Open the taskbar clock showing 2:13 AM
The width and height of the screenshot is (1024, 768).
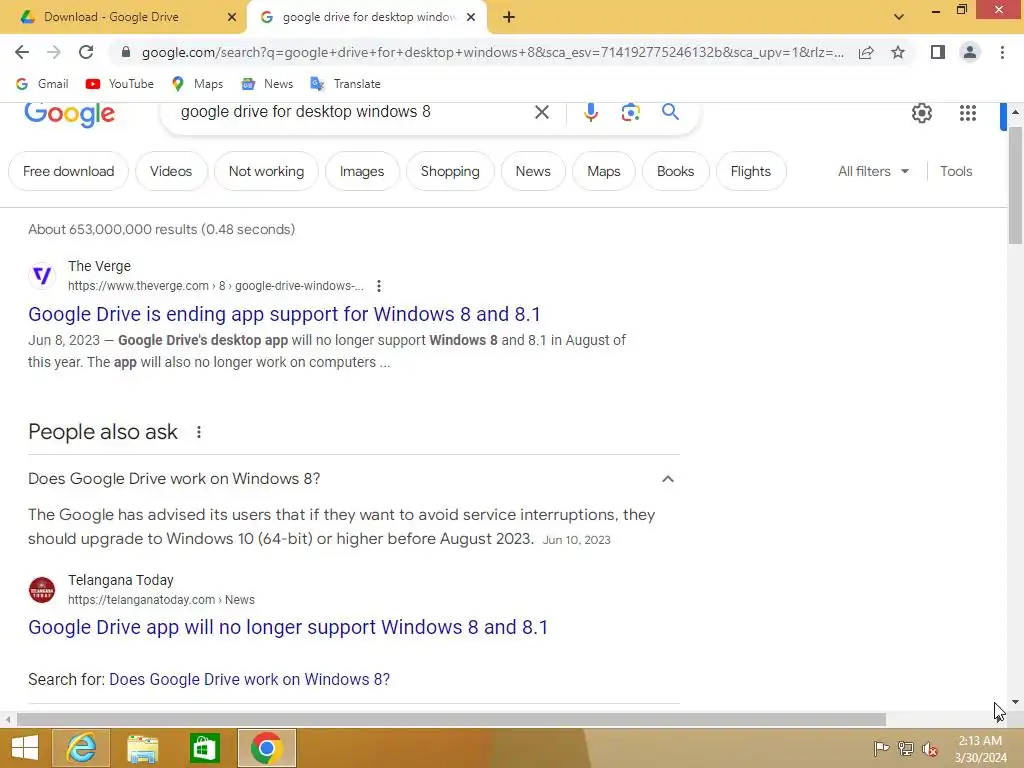click(x=980, y=749)
